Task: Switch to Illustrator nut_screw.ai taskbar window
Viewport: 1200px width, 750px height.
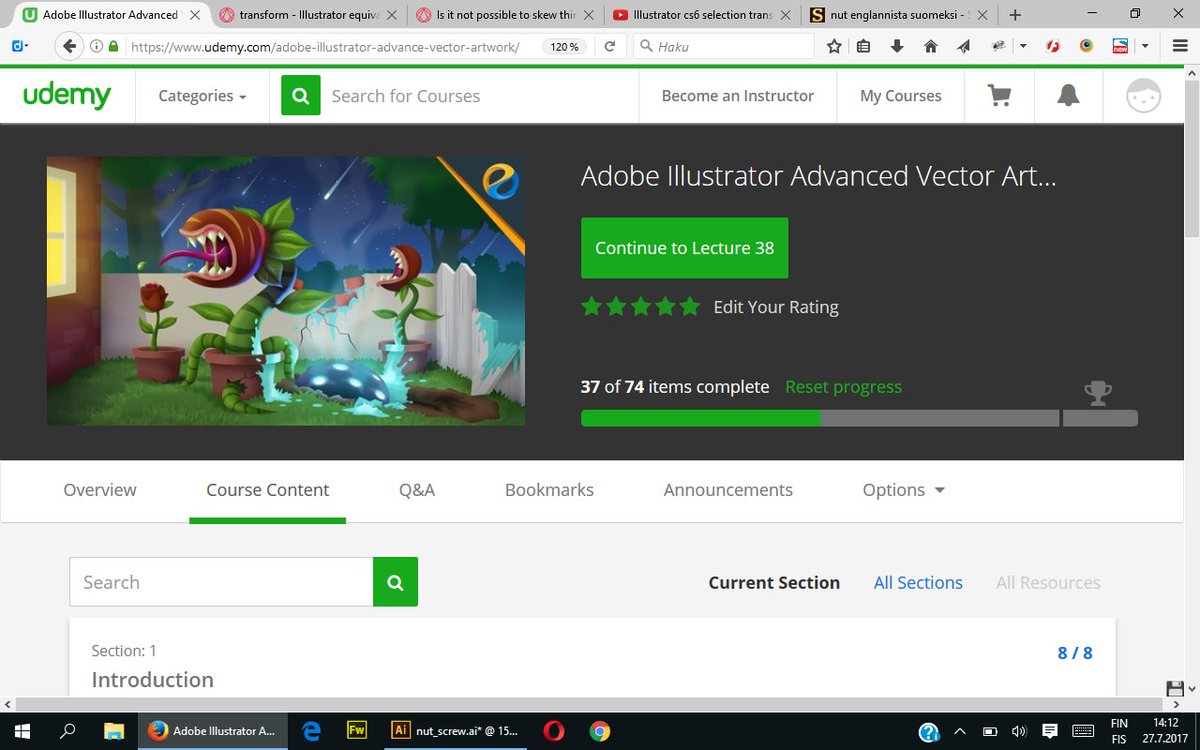Action: click(455, 731)
